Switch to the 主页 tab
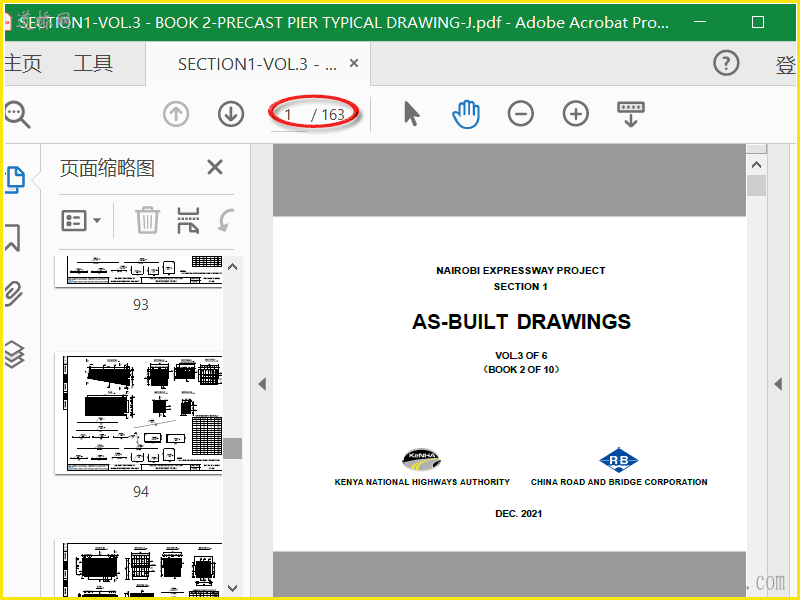 coord(23,64)
